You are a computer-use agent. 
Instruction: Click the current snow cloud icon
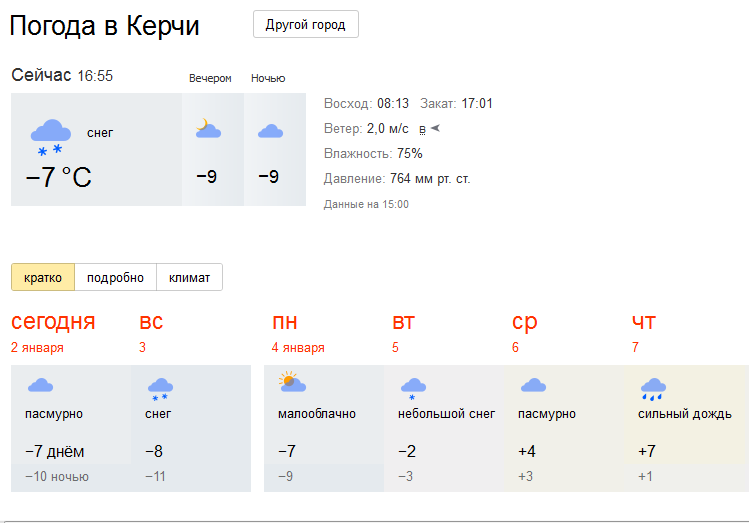pyautogui.click(x=51, y=138)
